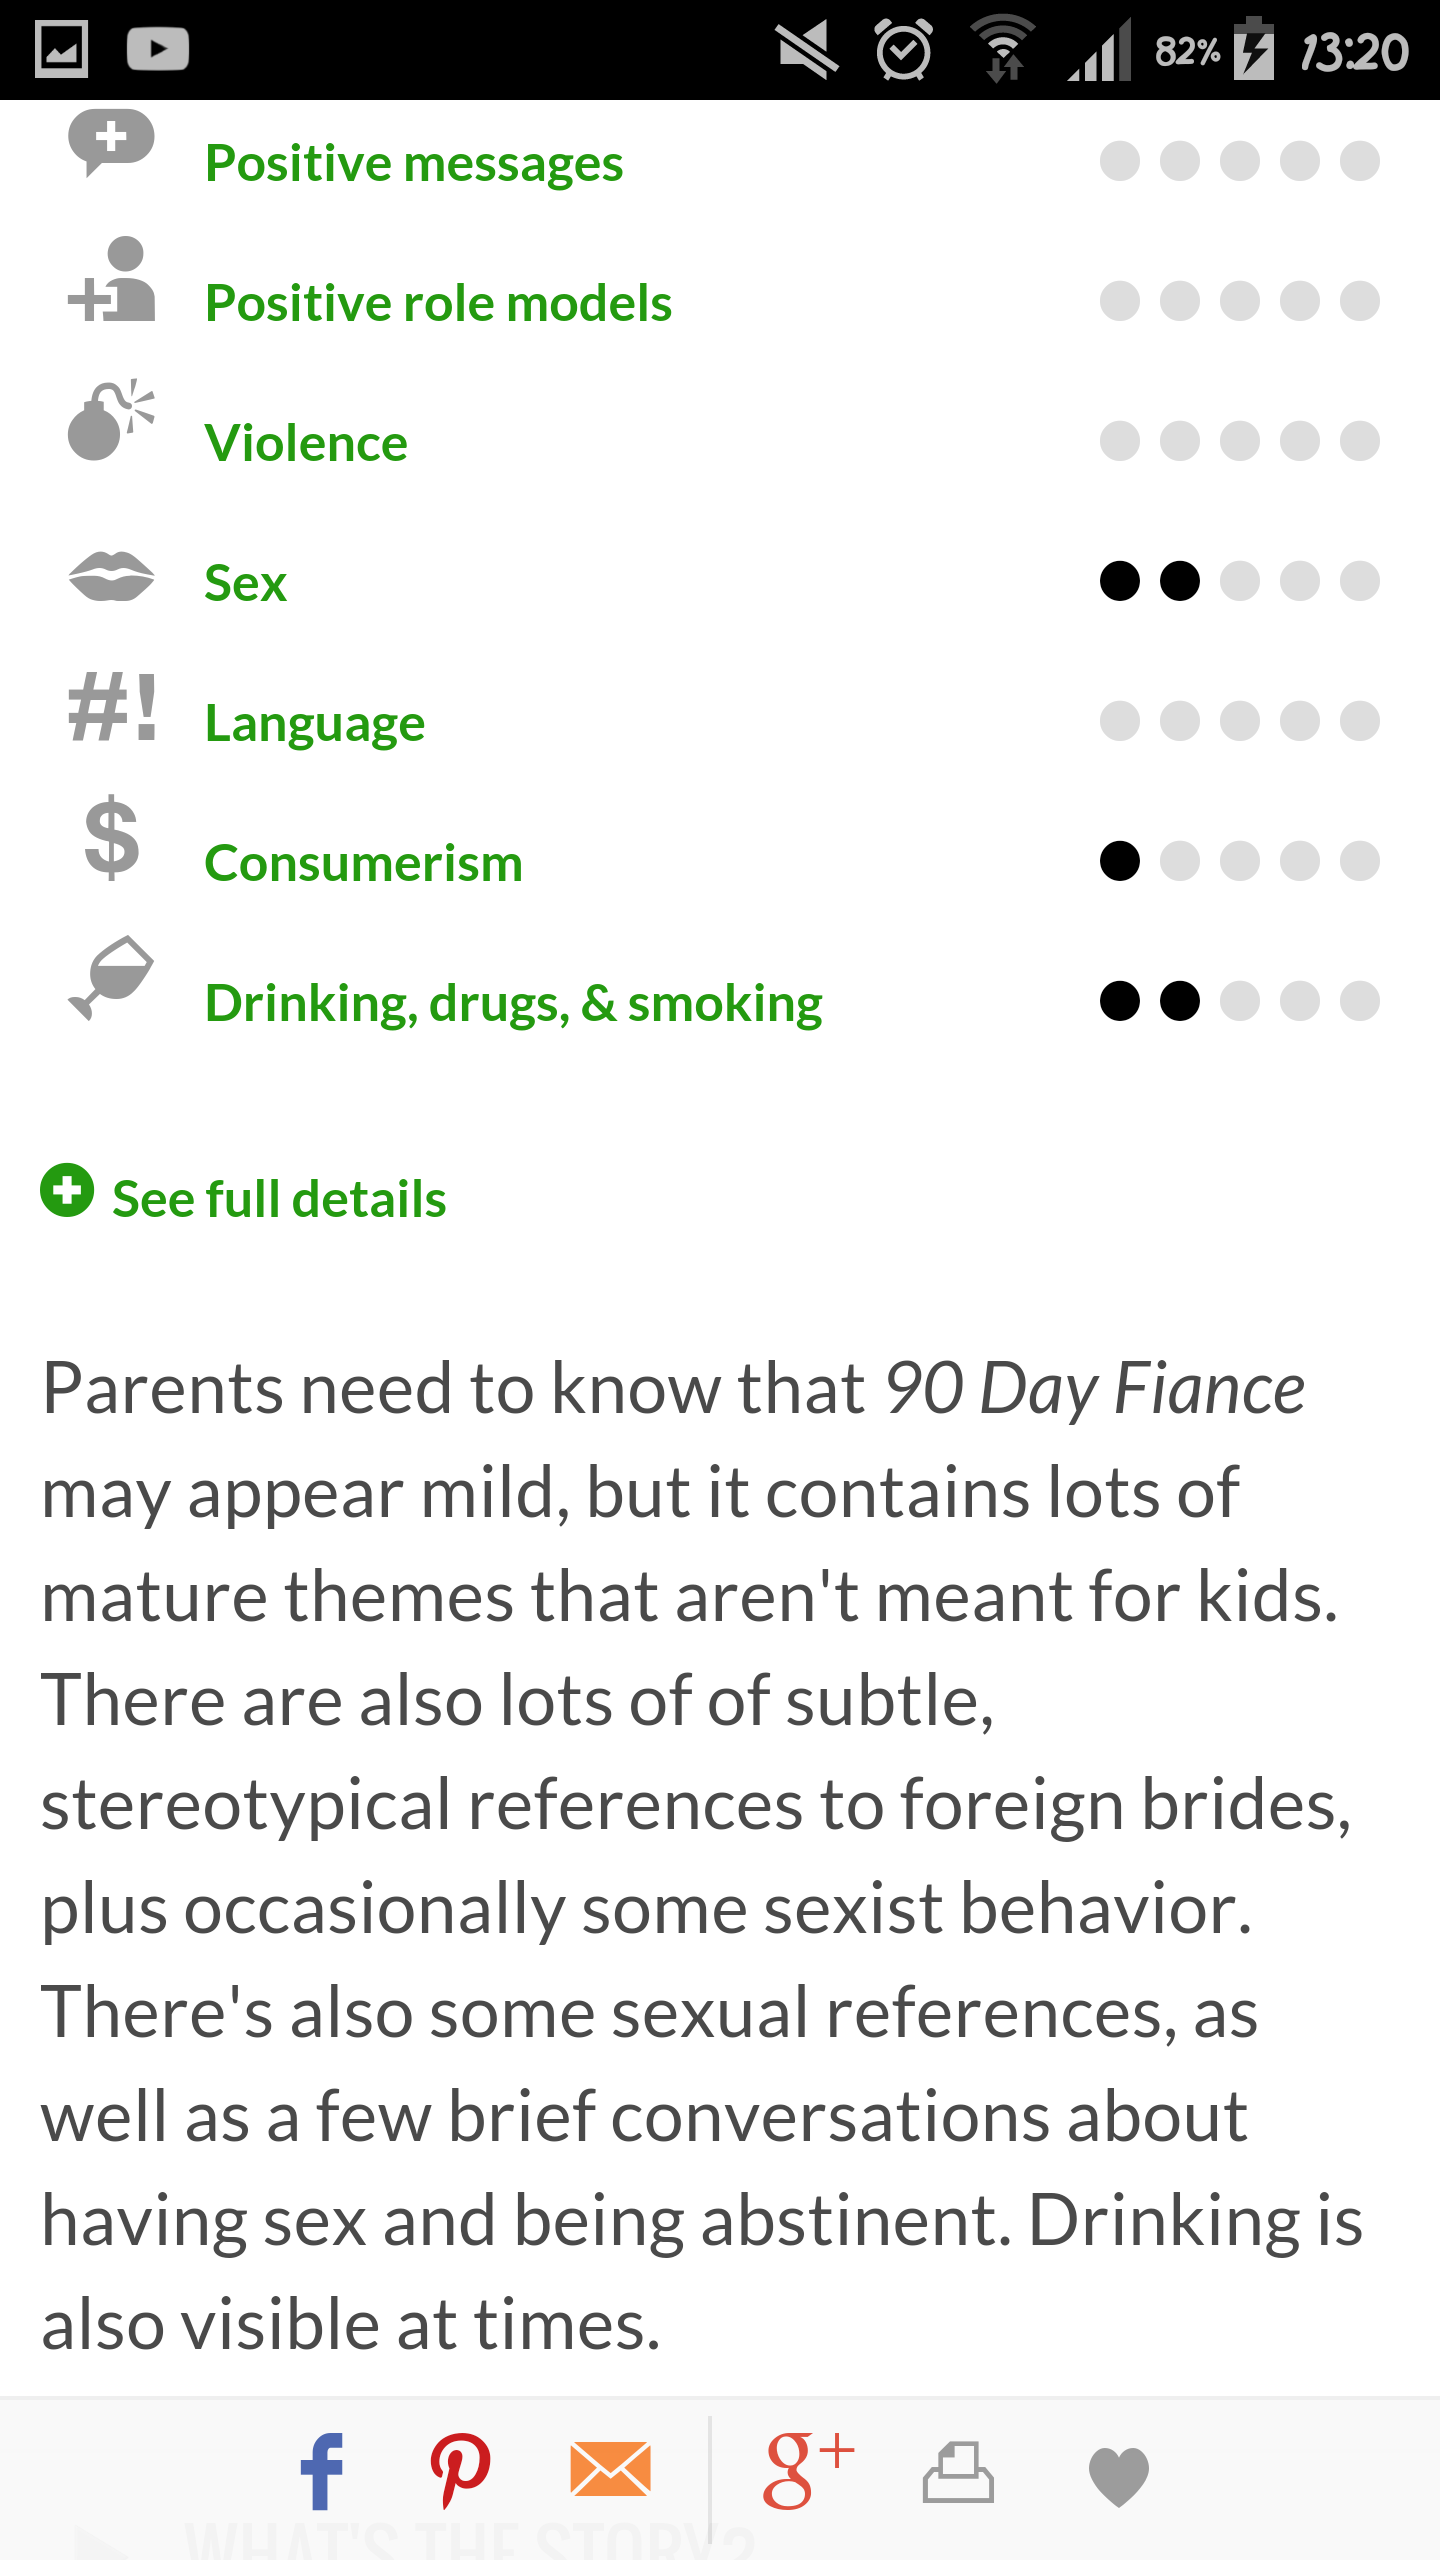Tap the YouTube notification icon

[158, 50]
